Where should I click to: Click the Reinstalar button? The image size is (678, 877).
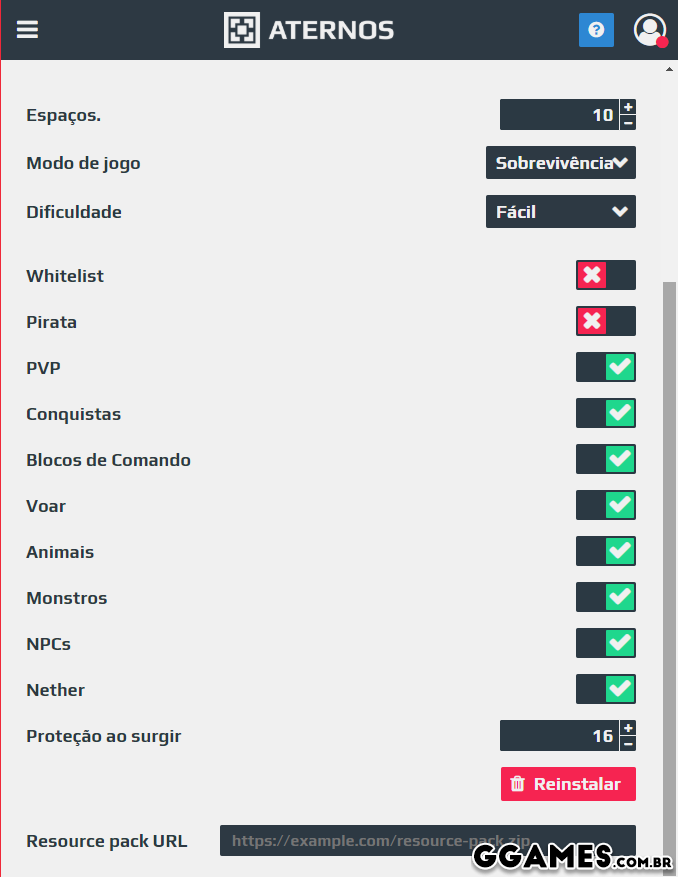[x=568, y=784]
